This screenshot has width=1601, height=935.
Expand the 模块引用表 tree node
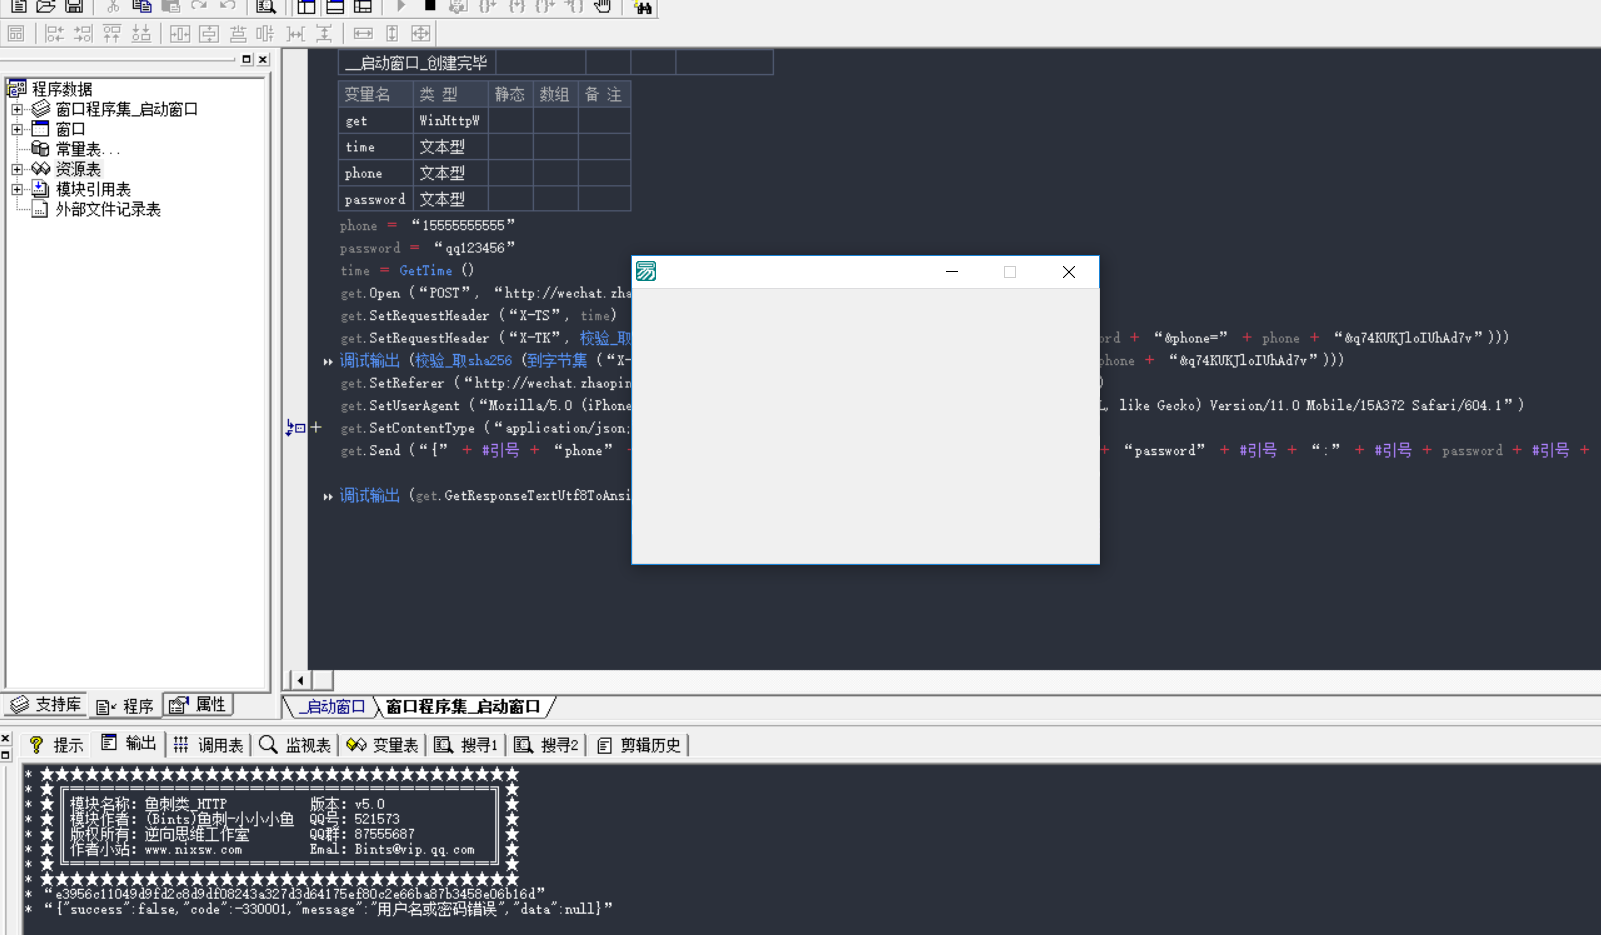(x=17, y=189)
